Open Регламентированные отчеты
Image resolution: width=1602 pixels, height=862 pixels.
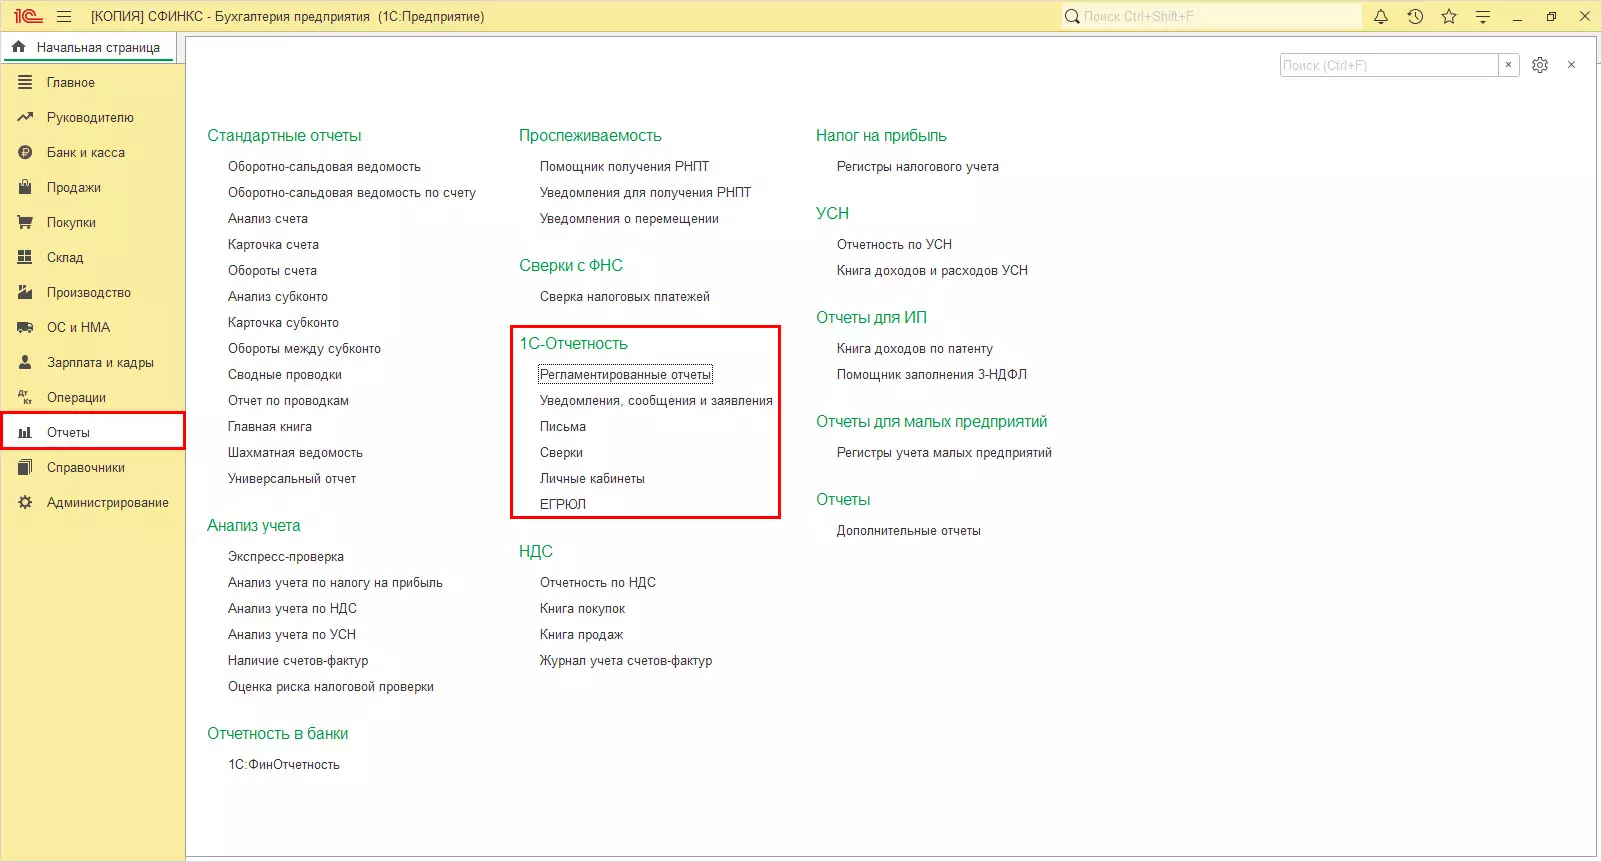click(625, 375)
